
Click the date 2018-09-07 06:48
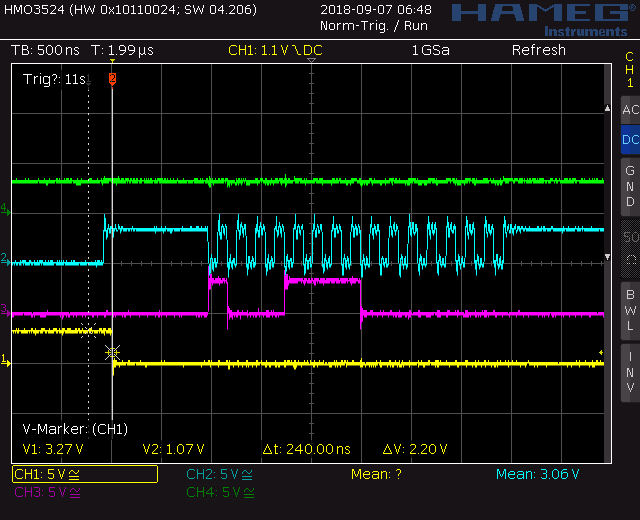pos(376,9)
